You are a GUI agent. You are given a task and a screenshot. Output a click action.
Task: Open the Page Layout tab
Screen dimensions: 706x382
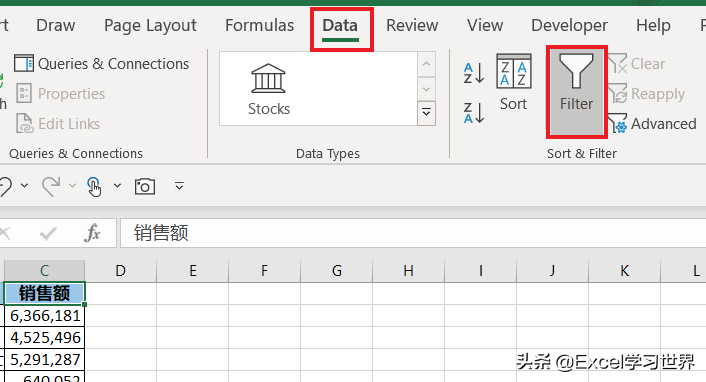pyautogui.click(x=150, y=26)
